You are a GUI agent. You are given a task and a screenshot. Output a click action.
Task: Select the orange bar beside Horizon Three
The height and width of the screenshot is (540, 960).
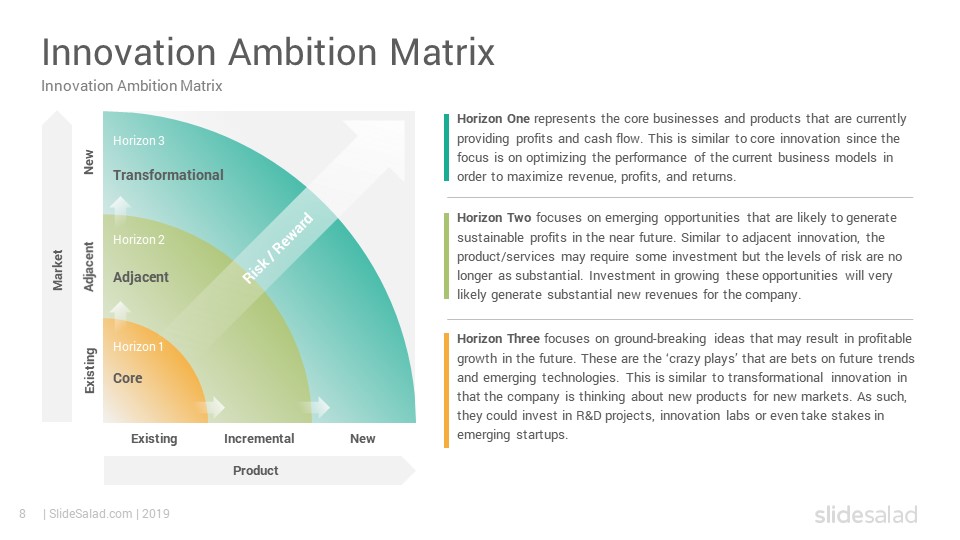click(x=446, y=391)
